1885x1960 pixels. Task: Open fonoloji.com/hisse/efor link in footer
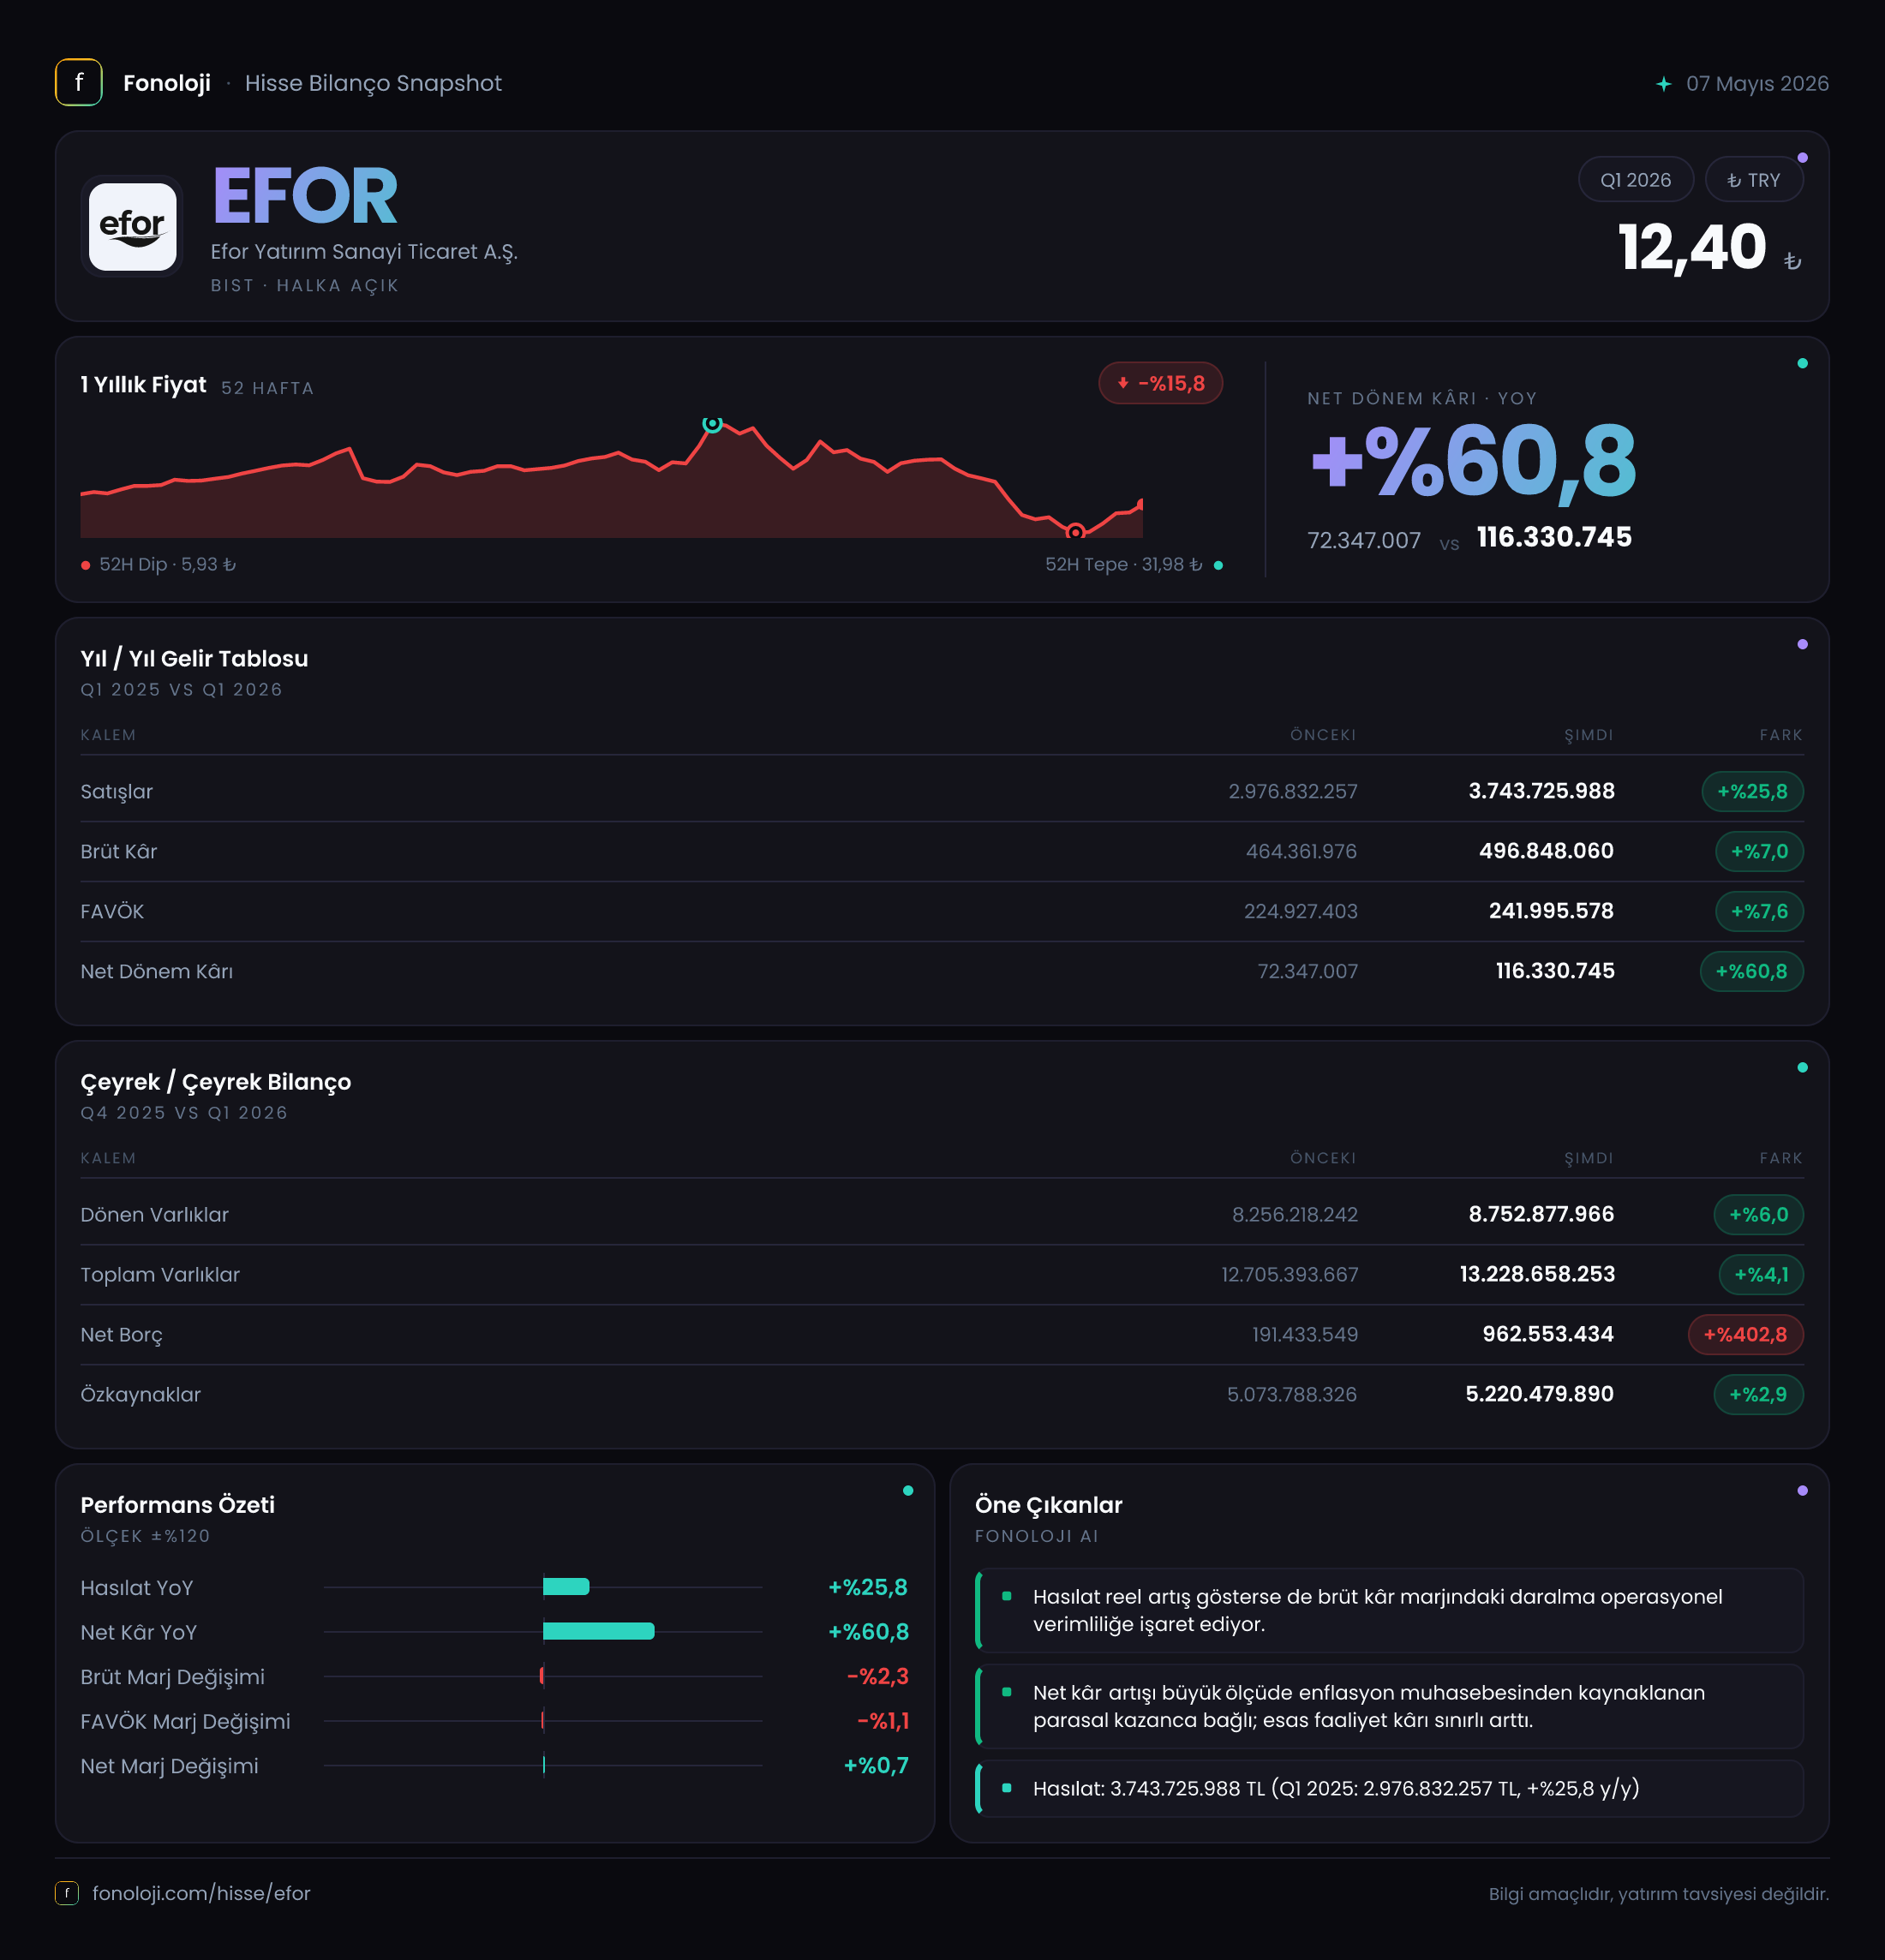coord(201,1893)
